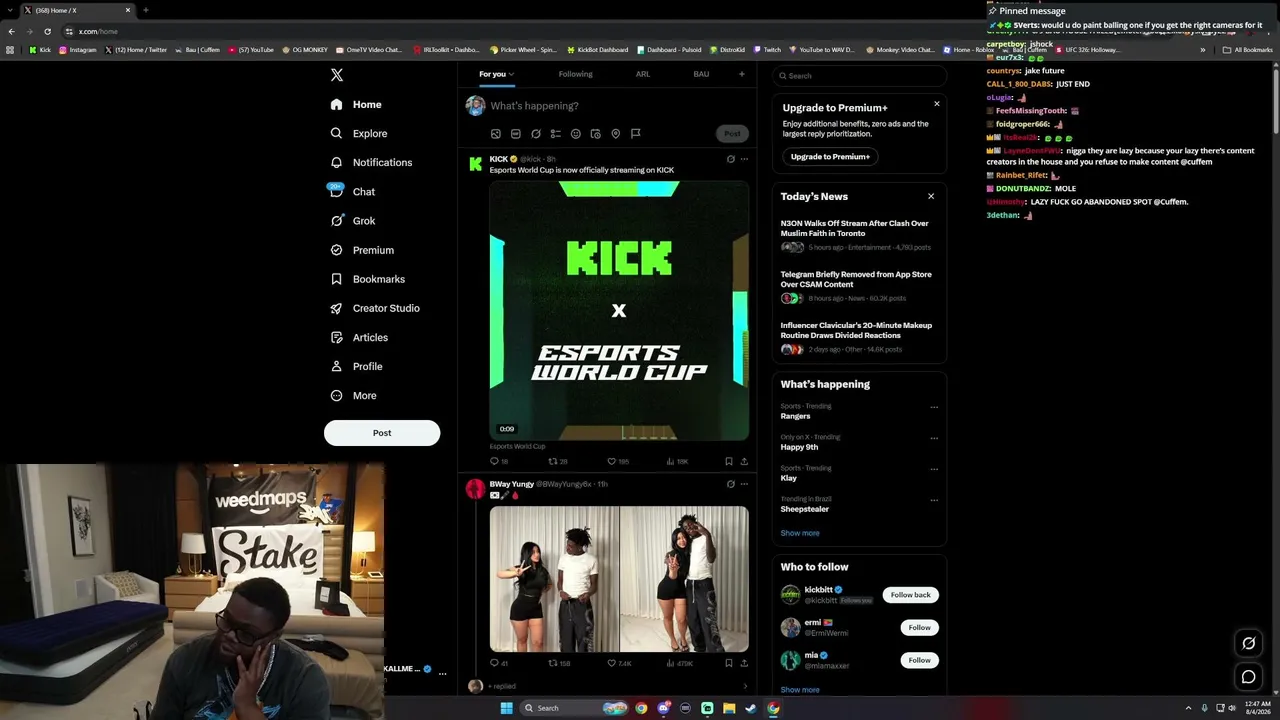Repost the BWay Yungy post
The height and width of the screenshot is (720, 1280).
553,663
